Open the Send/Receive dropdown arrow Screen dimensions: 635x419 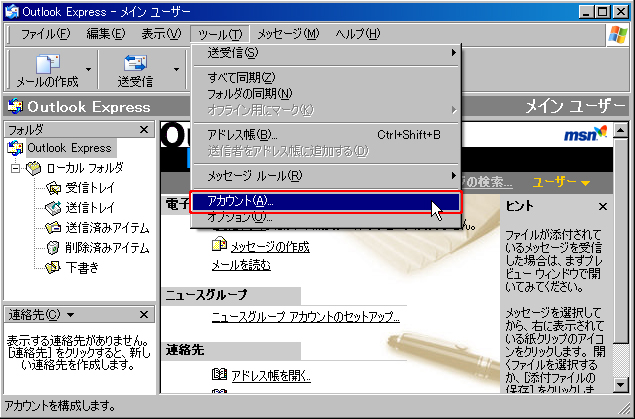coord(176,70)
